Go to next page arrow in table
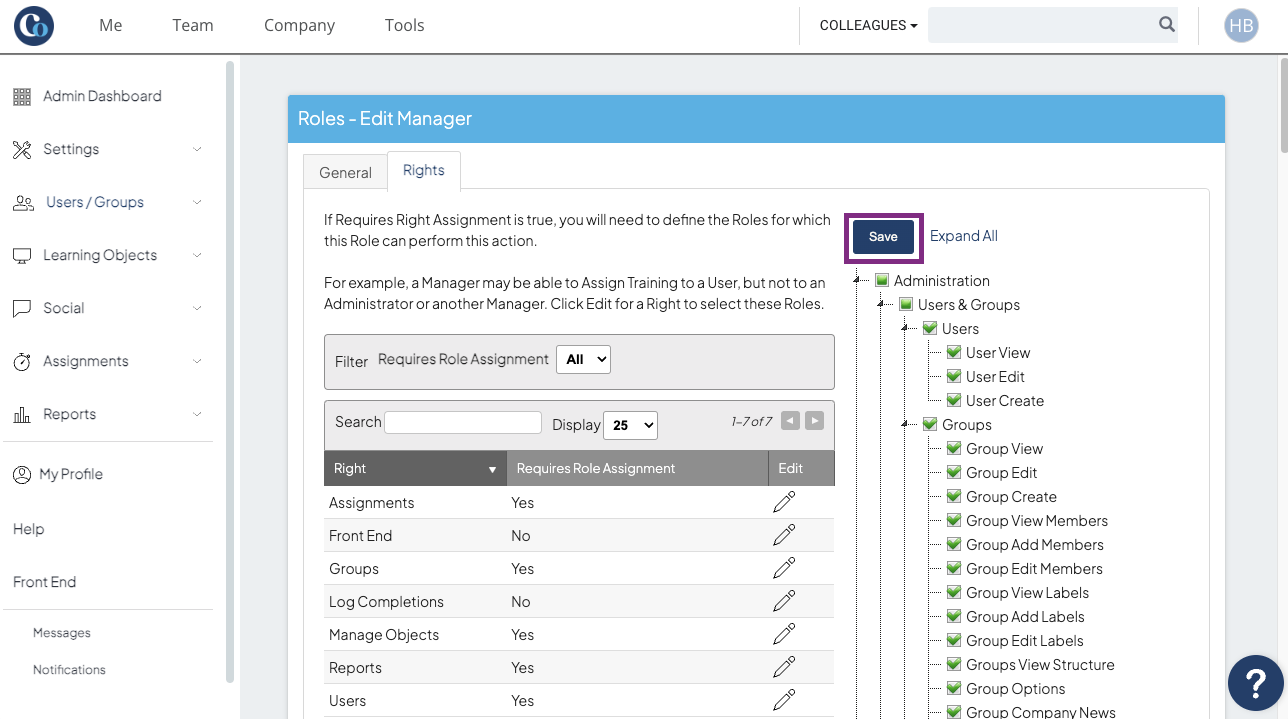This screenshot has height=719, width=1288. pos(815,421)
